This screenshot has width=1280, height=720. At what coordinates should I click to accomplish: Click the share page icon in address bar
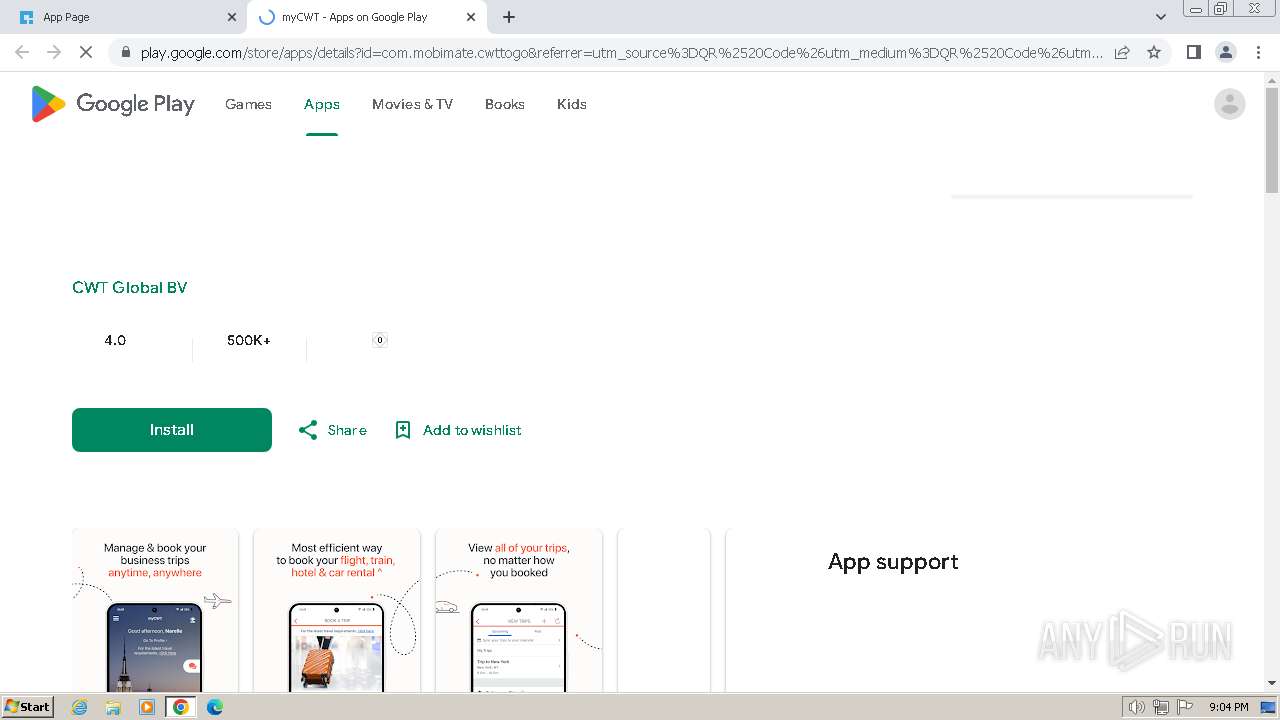pyautogui.click(x=1122, y=52)
